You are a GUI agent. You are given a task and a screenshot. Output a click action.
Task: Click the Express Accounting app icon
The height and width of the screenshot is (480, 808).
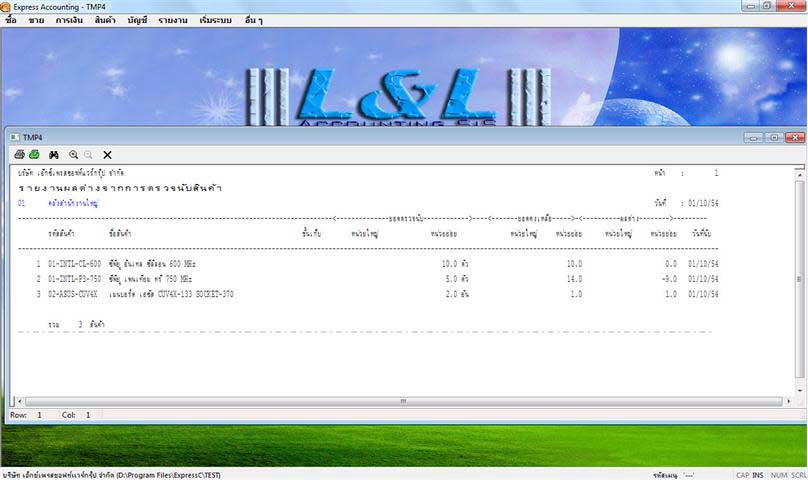pyautogui.click(x=7, y=6)
